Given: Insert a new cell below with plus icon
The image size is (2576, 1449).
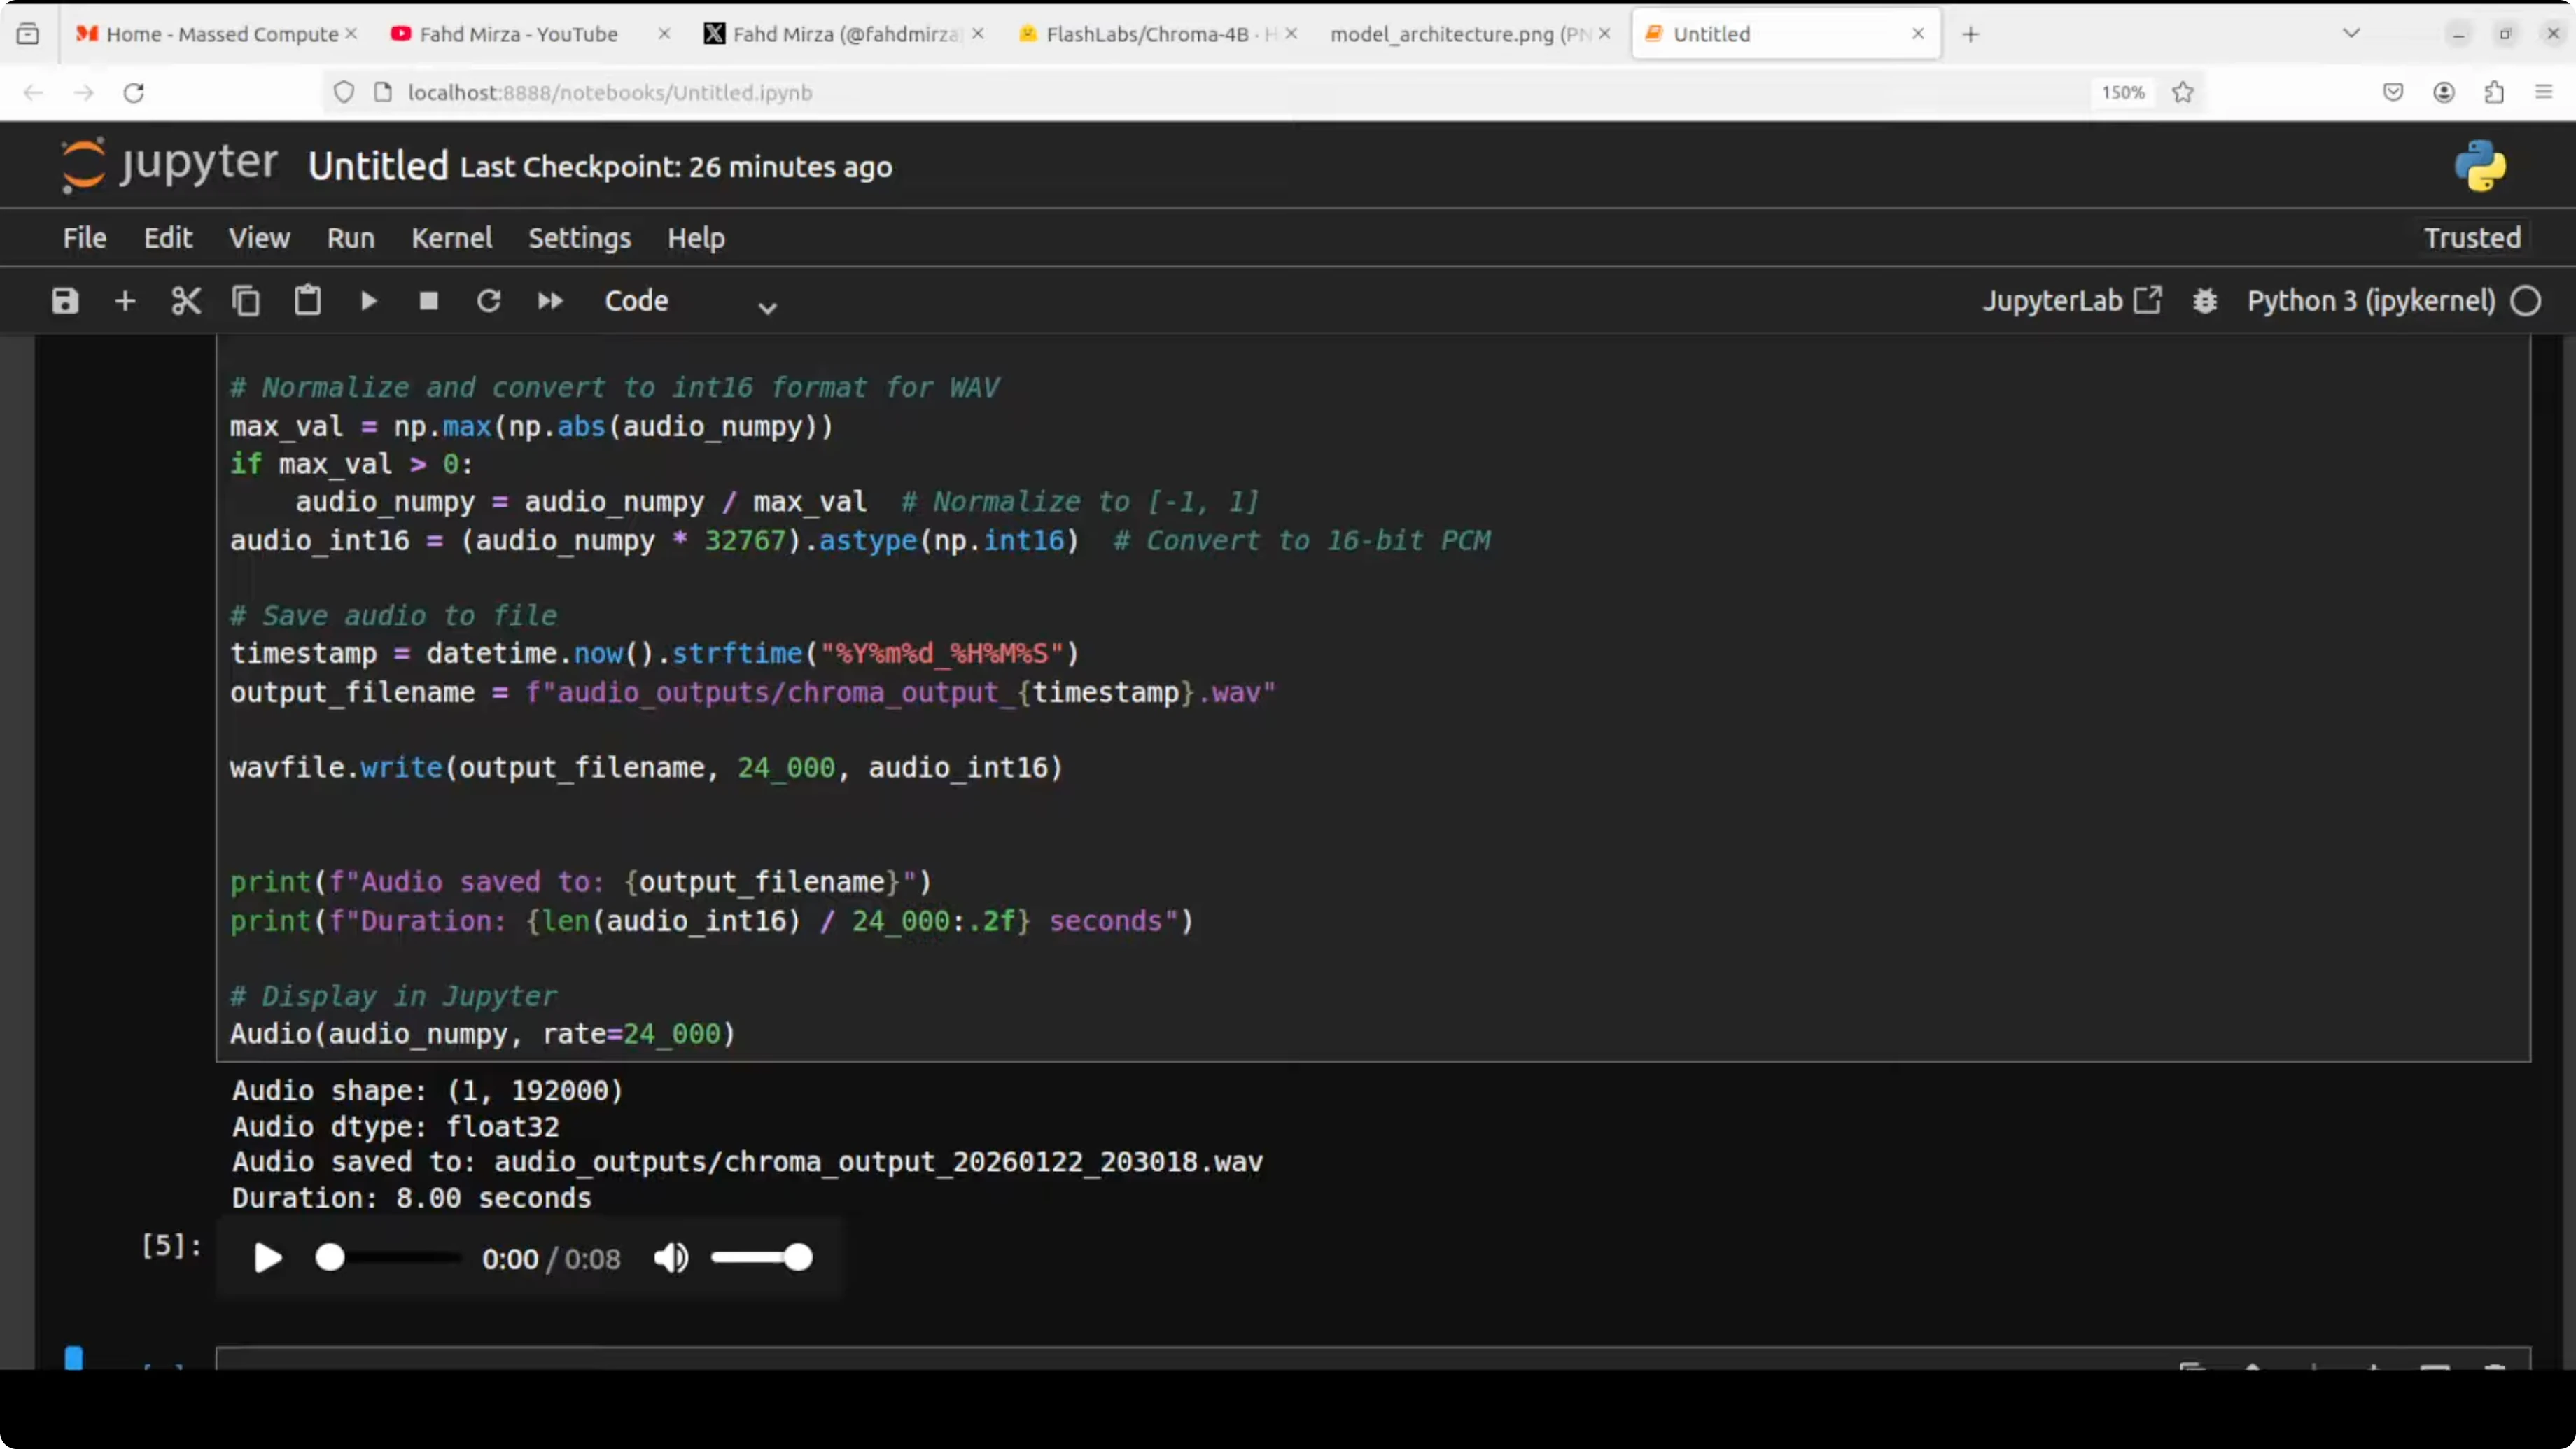Looking at the screenshot, I should point(125,301).
